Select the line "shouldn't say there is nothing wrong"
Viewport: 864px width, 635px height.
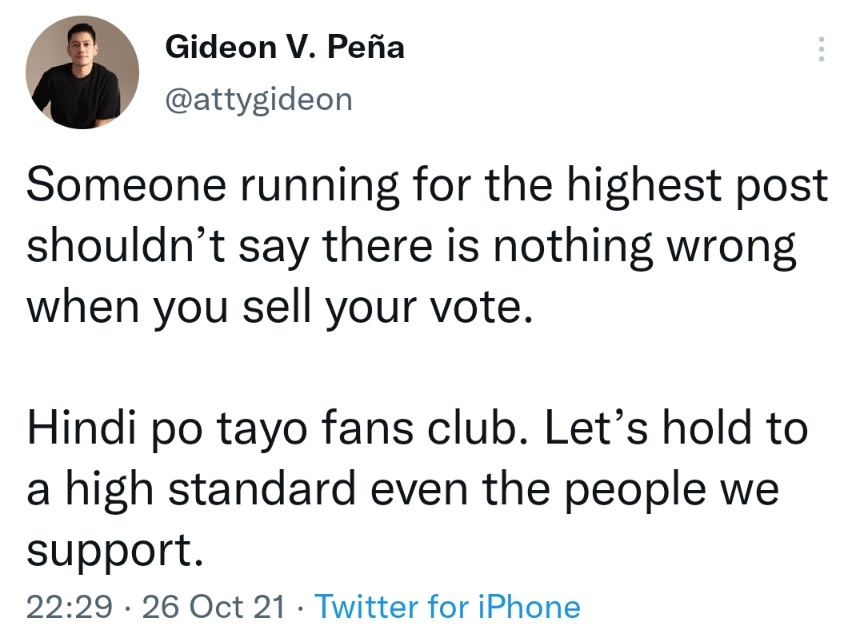coord(412,247)
